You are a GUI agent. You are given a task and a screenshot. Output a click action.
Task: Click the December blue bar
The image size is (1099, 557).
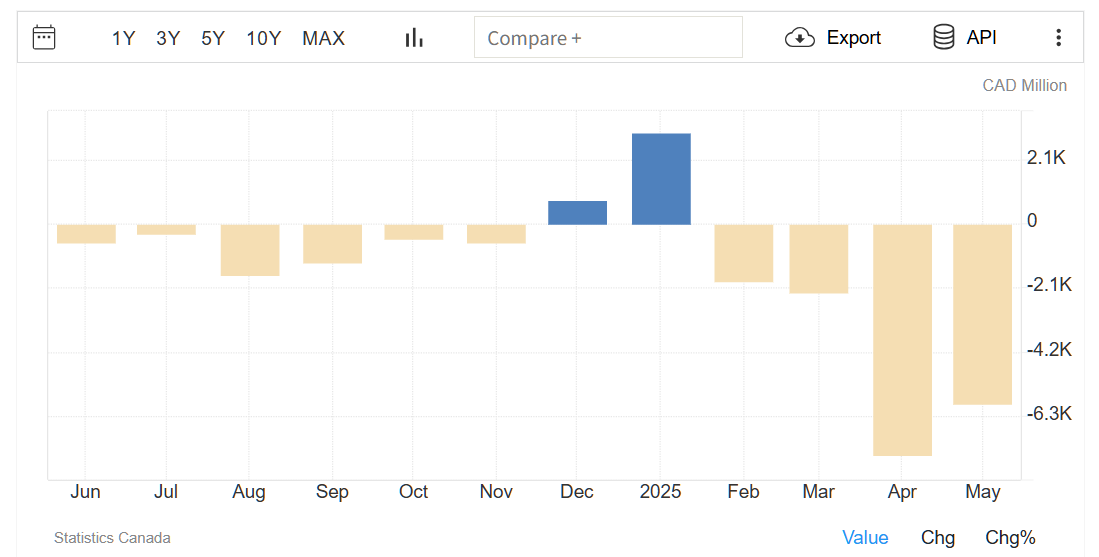[x=577, y=213]
